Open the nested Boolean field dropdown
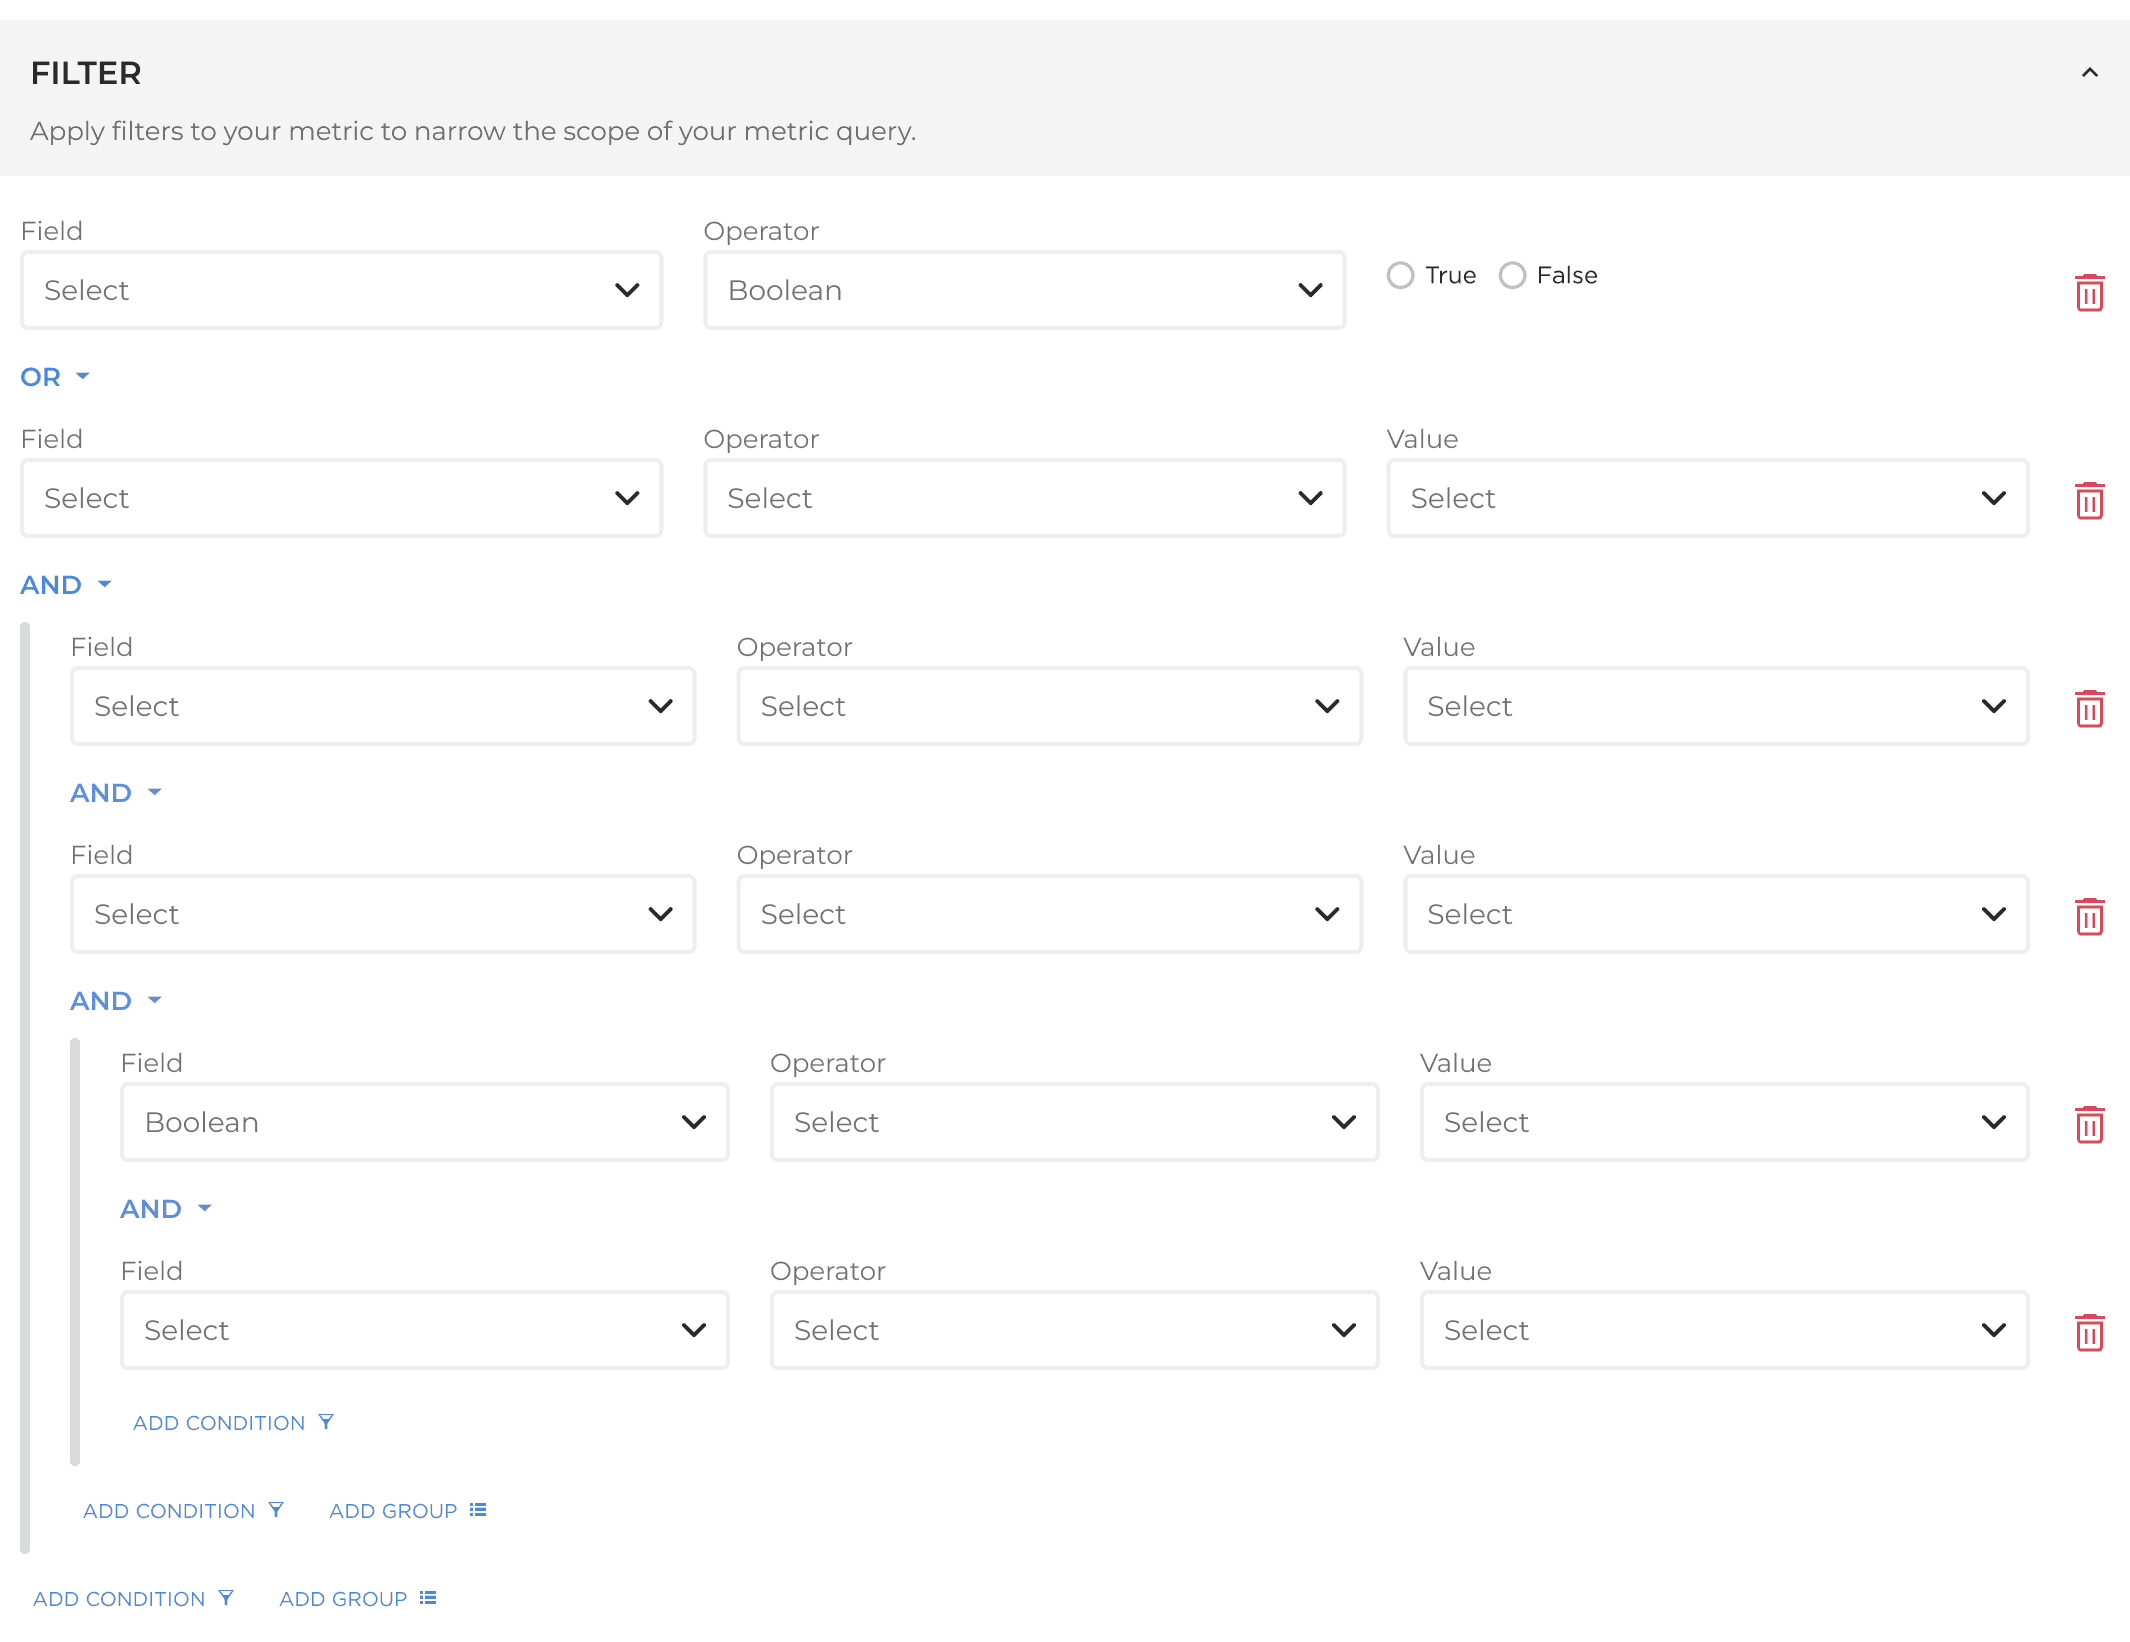 pos(424,1122)
